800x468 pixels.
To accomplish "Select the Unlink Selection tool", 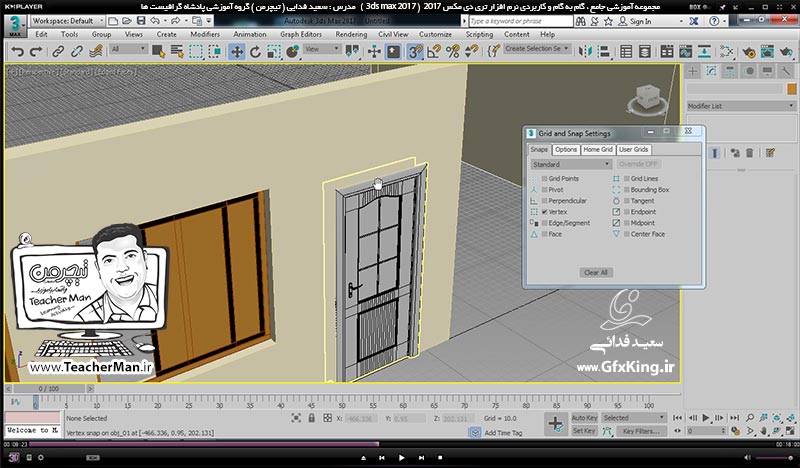I will point(77,52).
